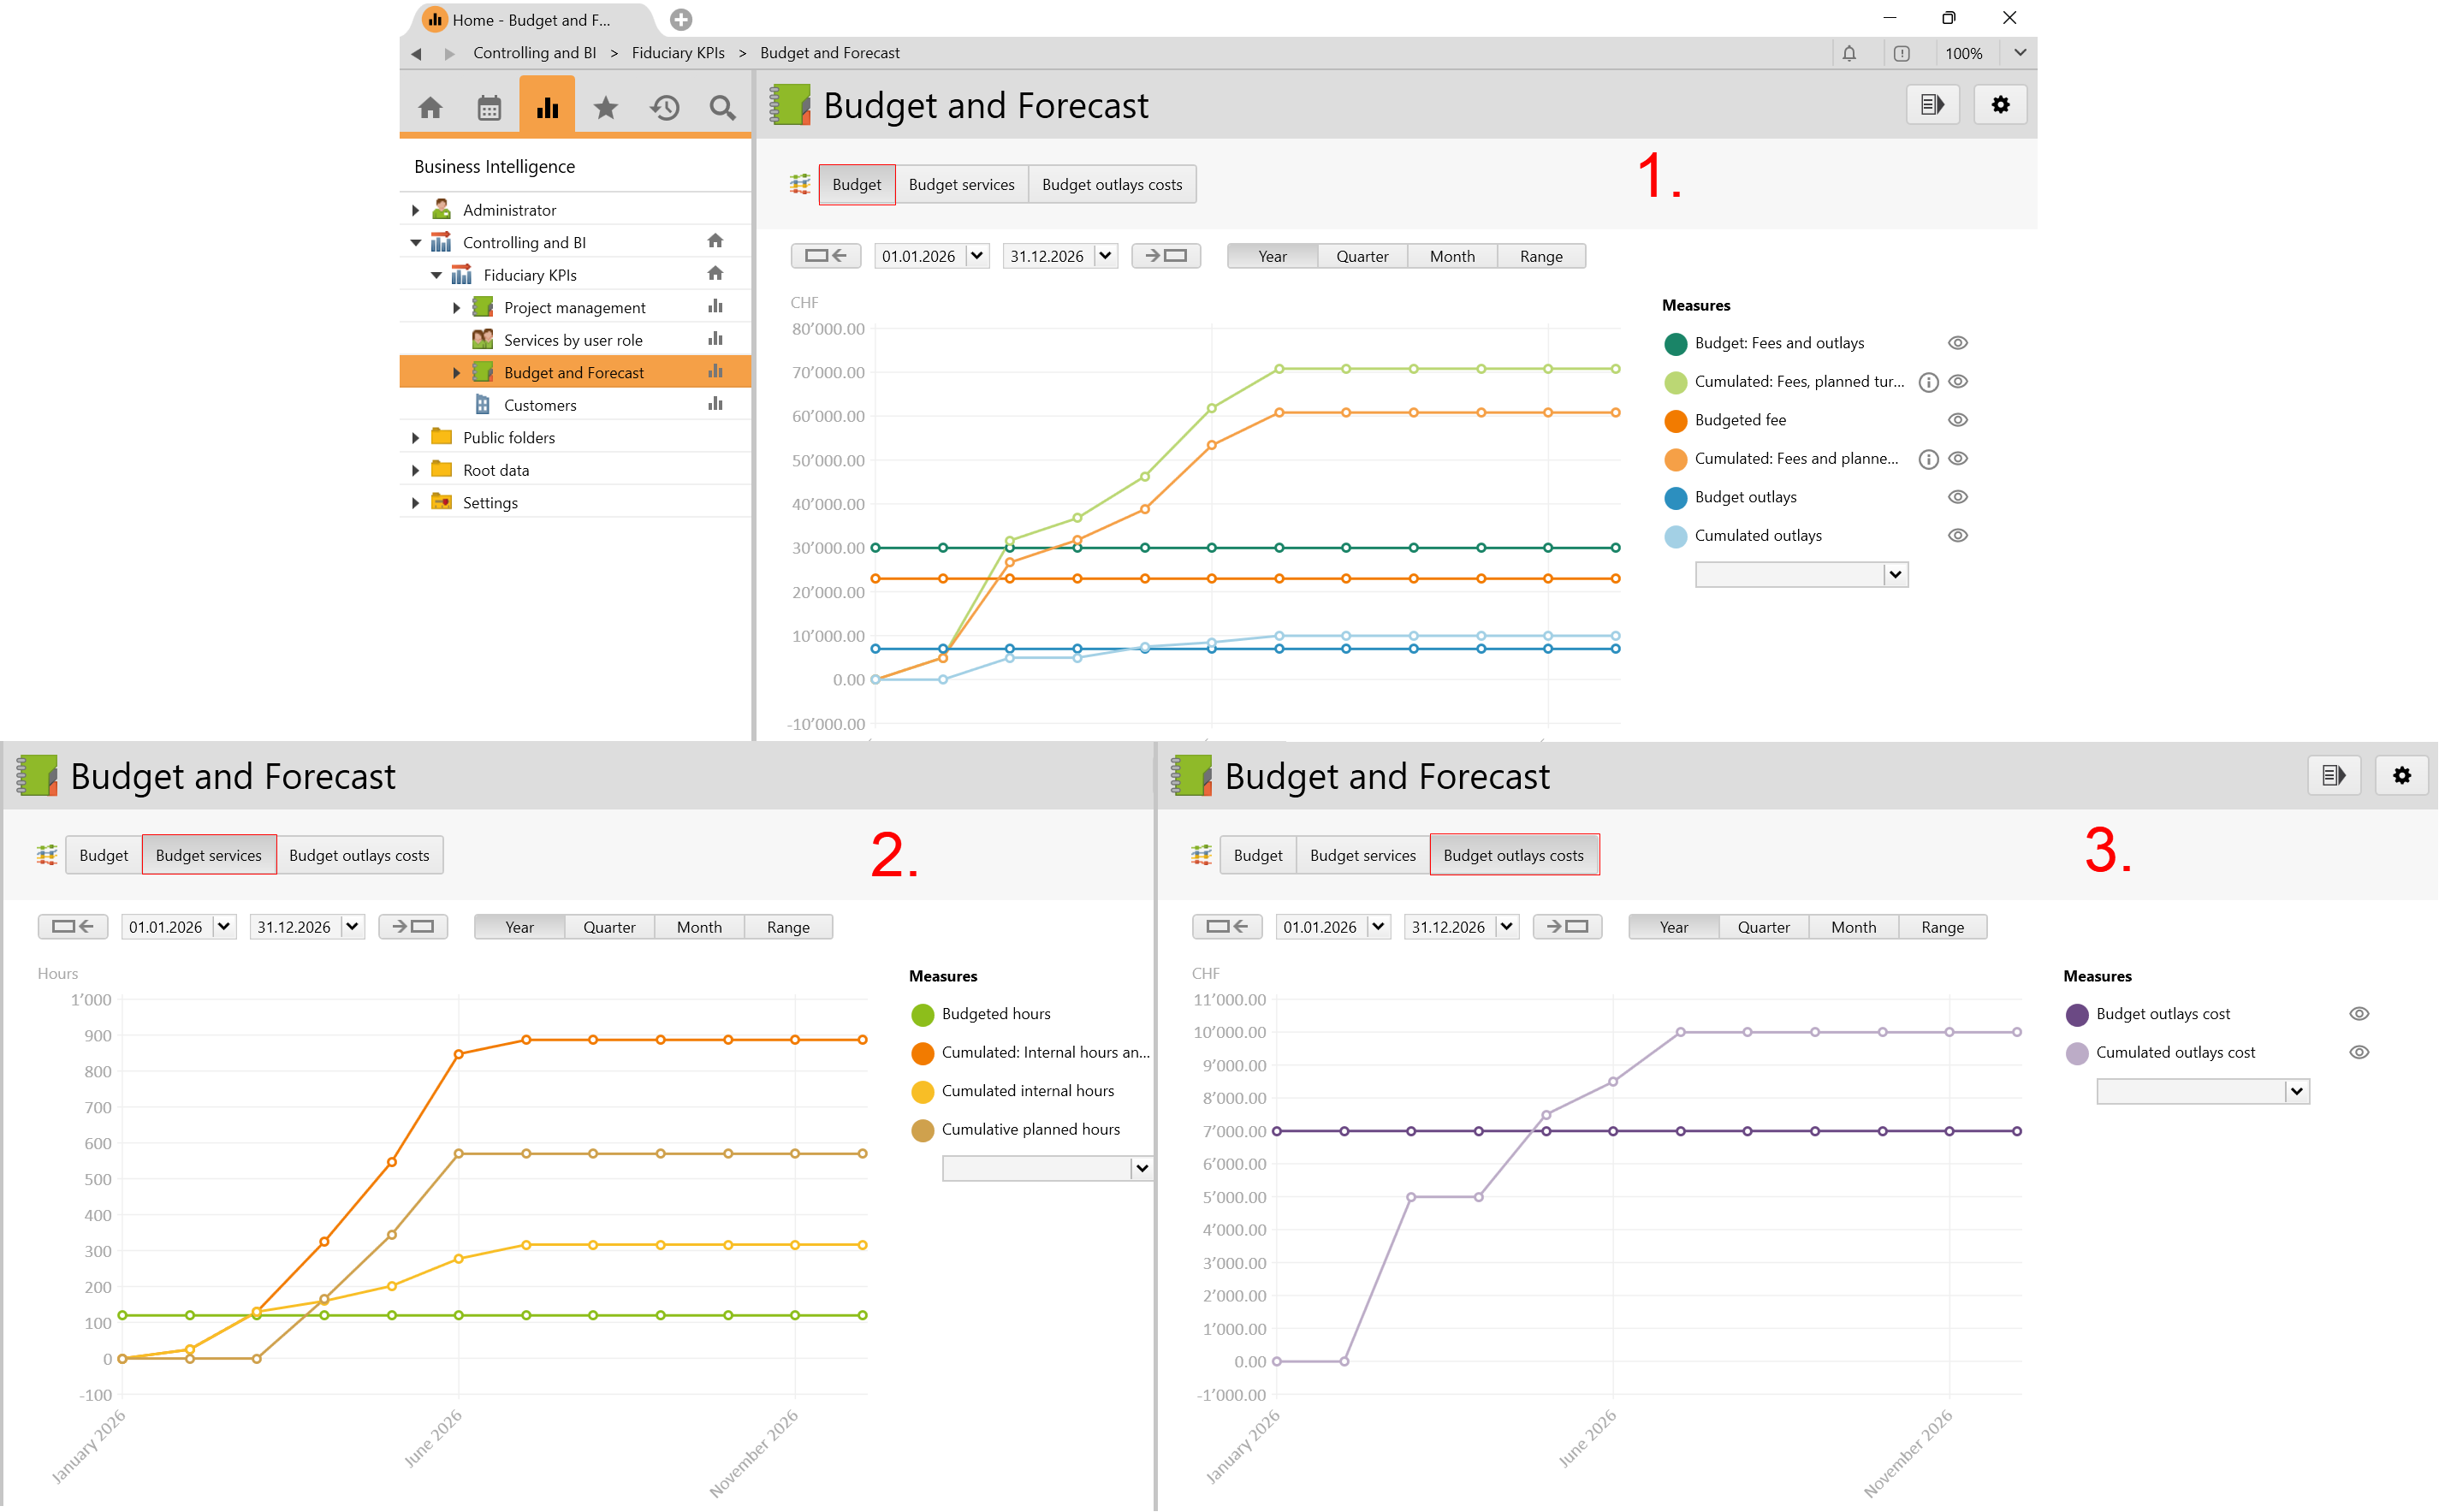Click the Search magnifier icon
This screenshot has width=2439, height=1512.
pos(722,107)
